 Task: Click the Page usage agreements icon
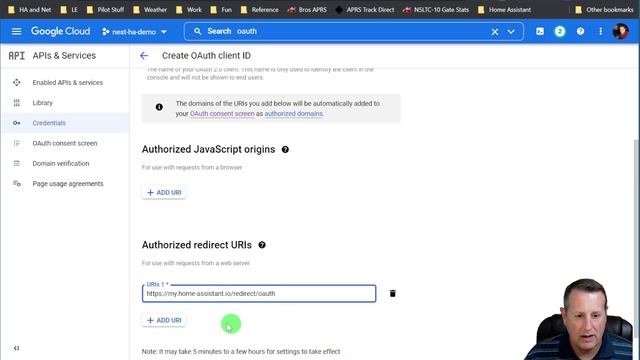click(16, 184)
